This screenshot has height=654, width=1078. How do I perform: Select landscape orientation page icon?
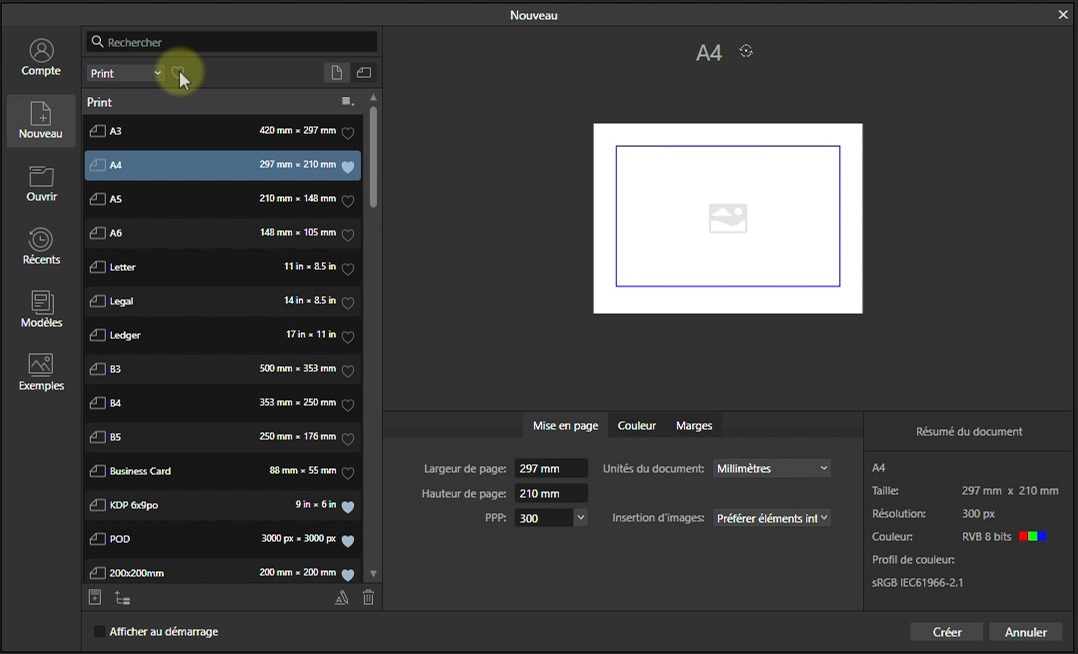[x=364, y=73]
